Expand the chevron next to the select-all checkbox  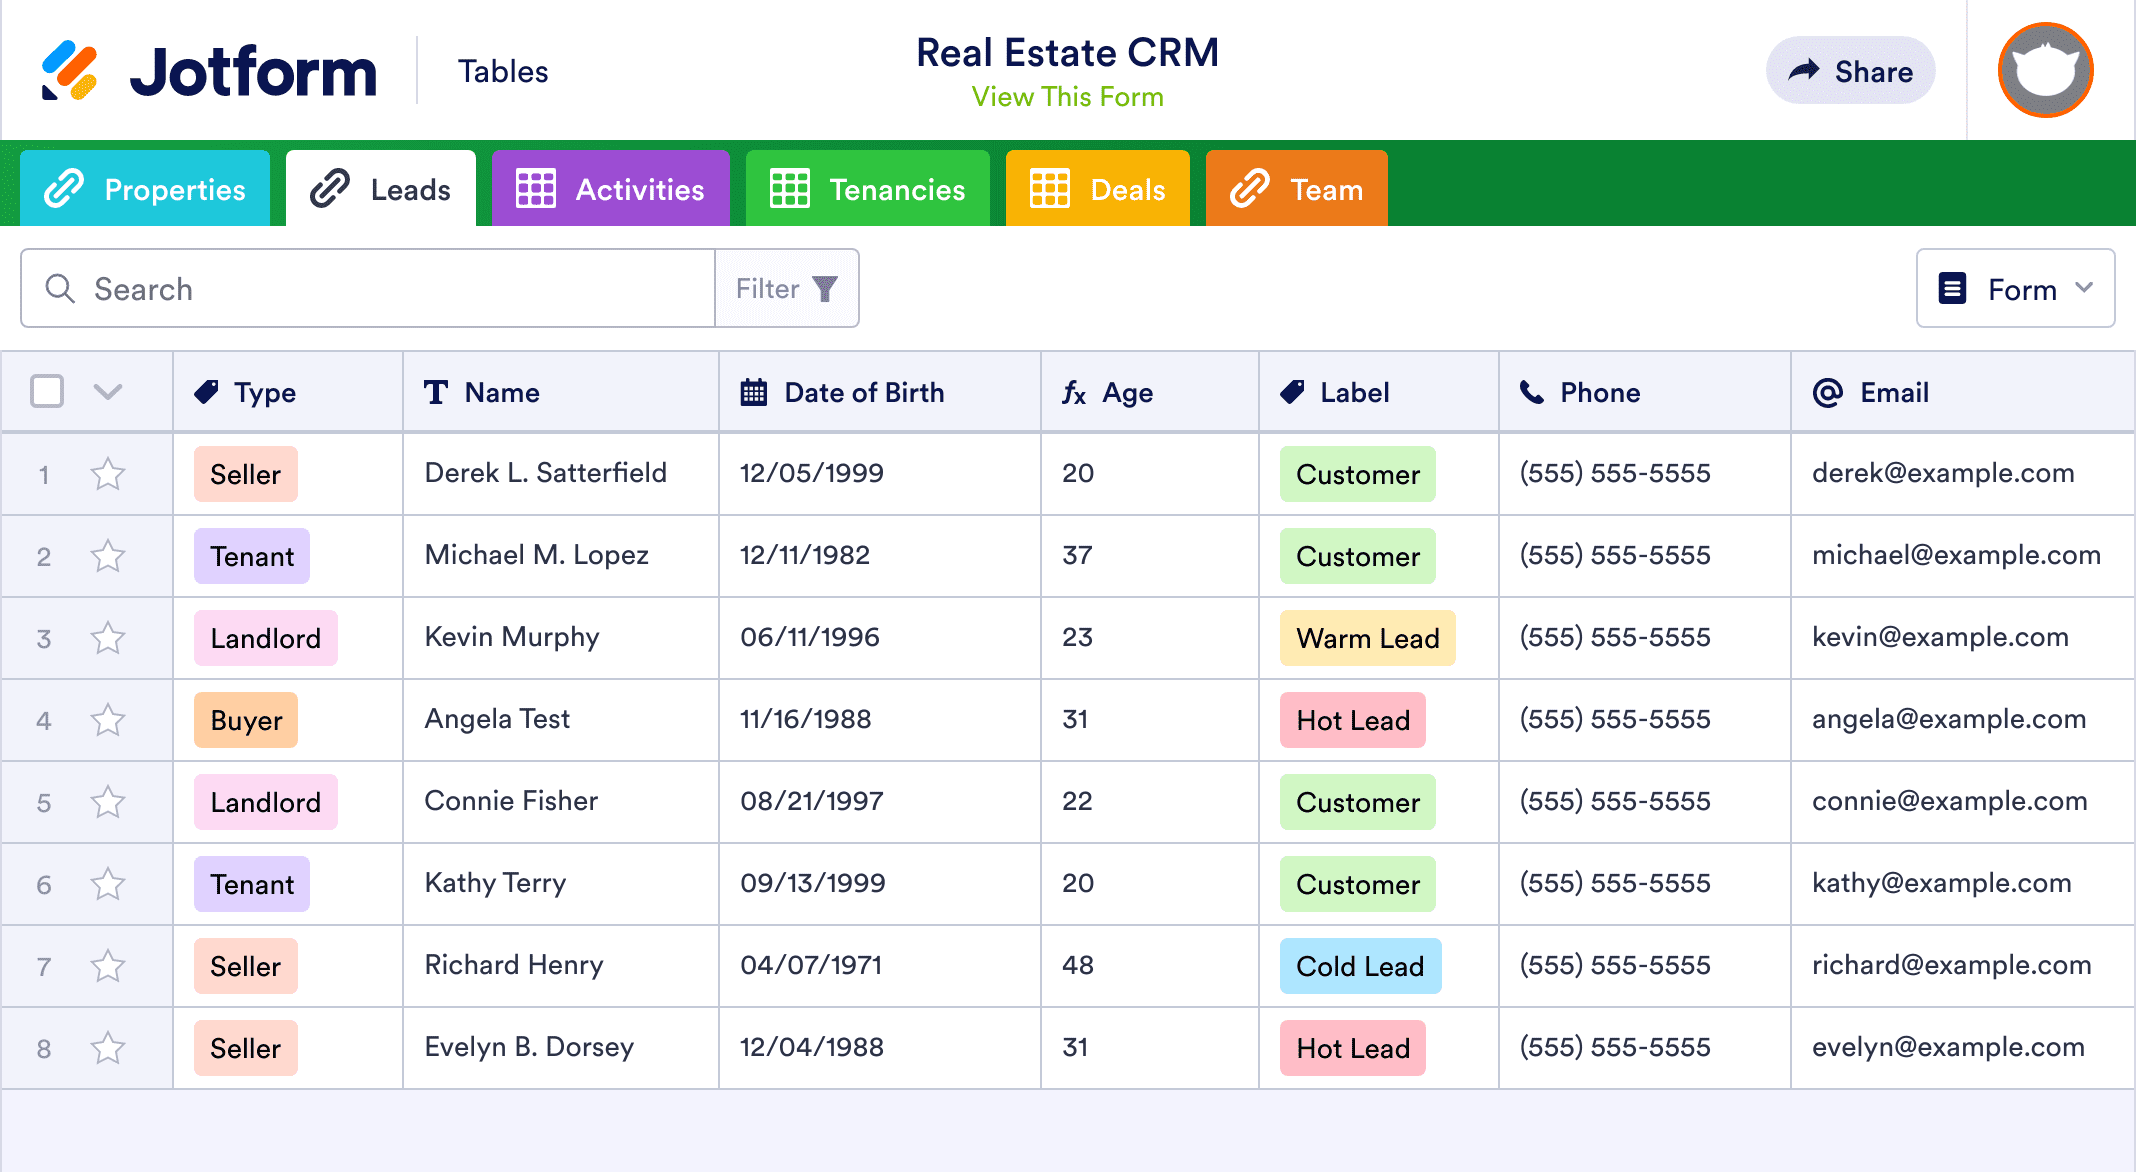pyautogui.click(x=108, y=391)
